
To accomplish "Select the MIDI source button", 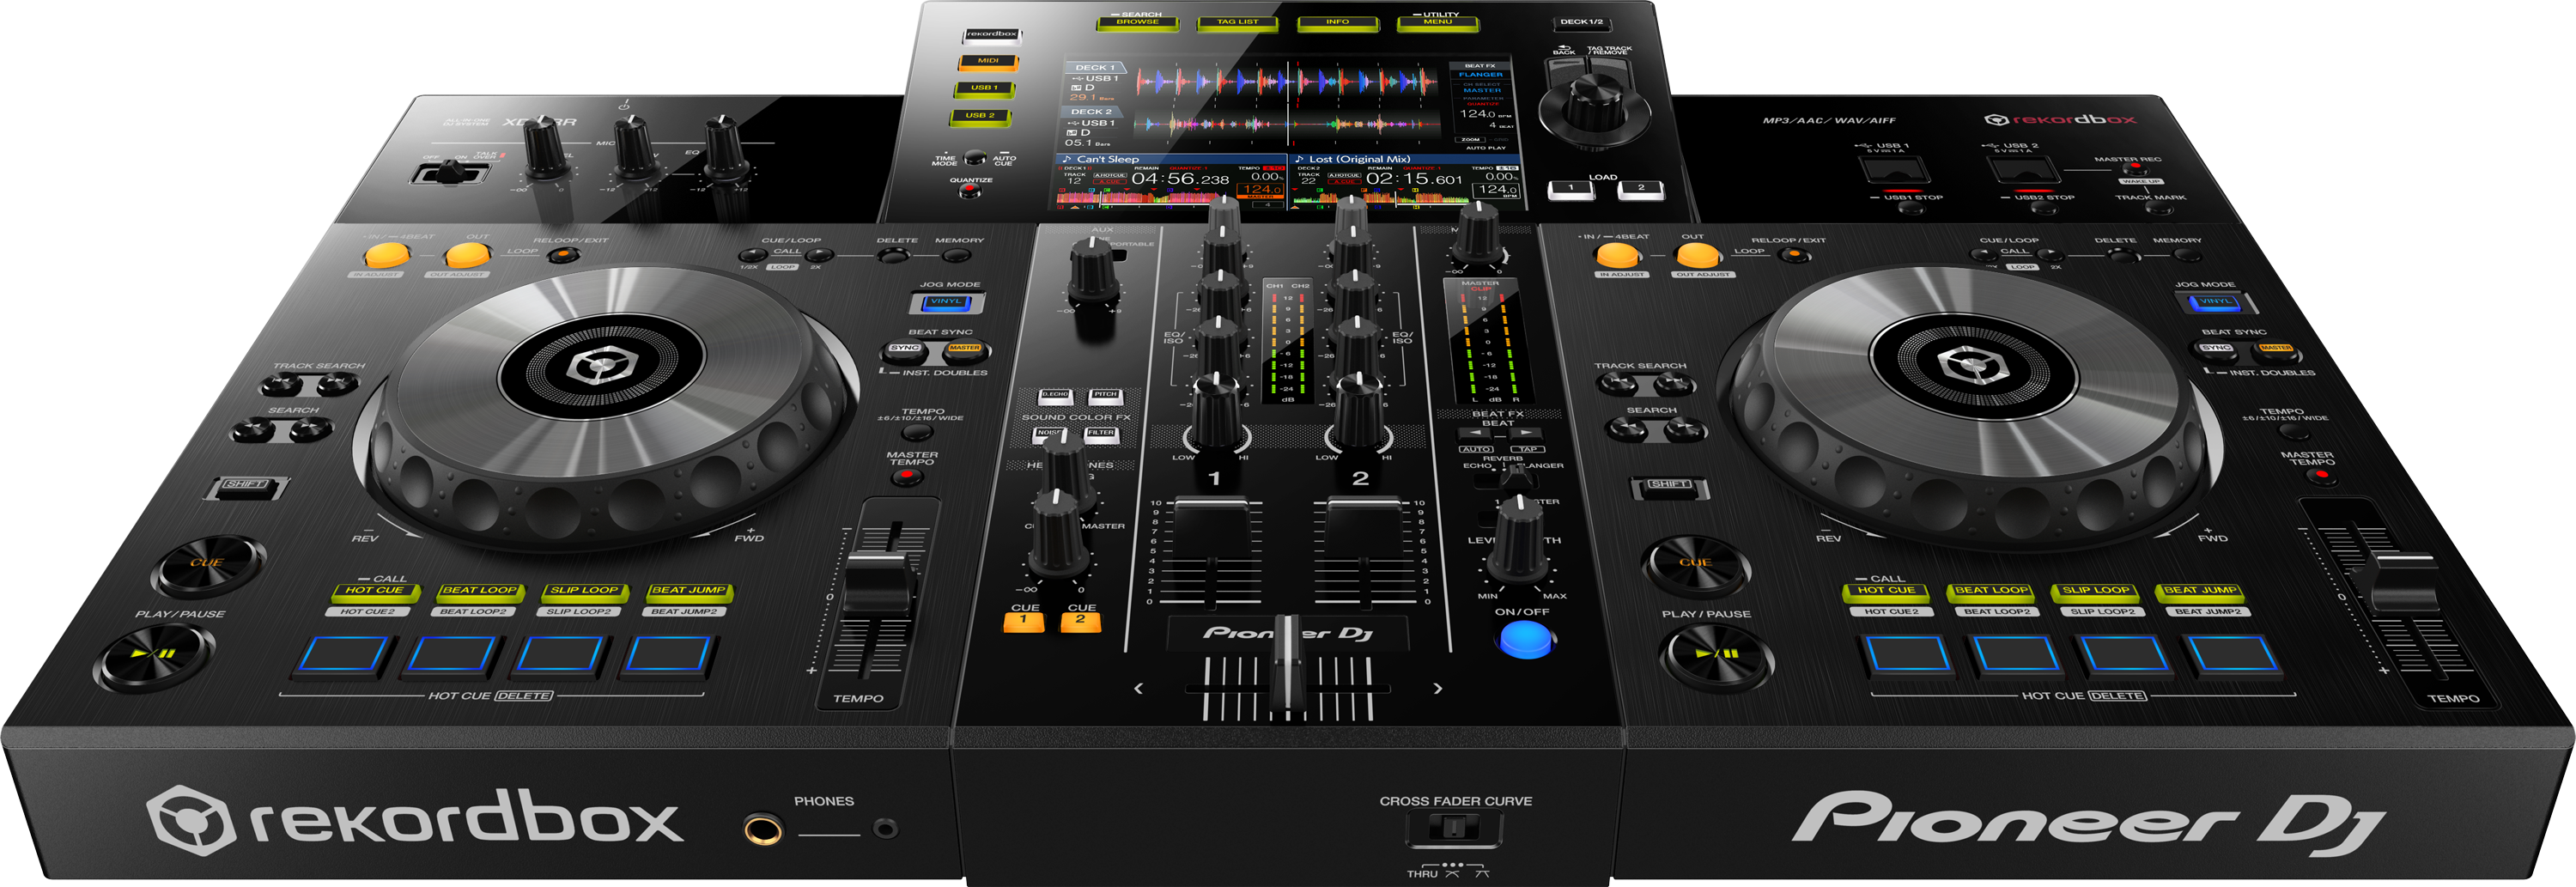I will (x=988, y=62).
